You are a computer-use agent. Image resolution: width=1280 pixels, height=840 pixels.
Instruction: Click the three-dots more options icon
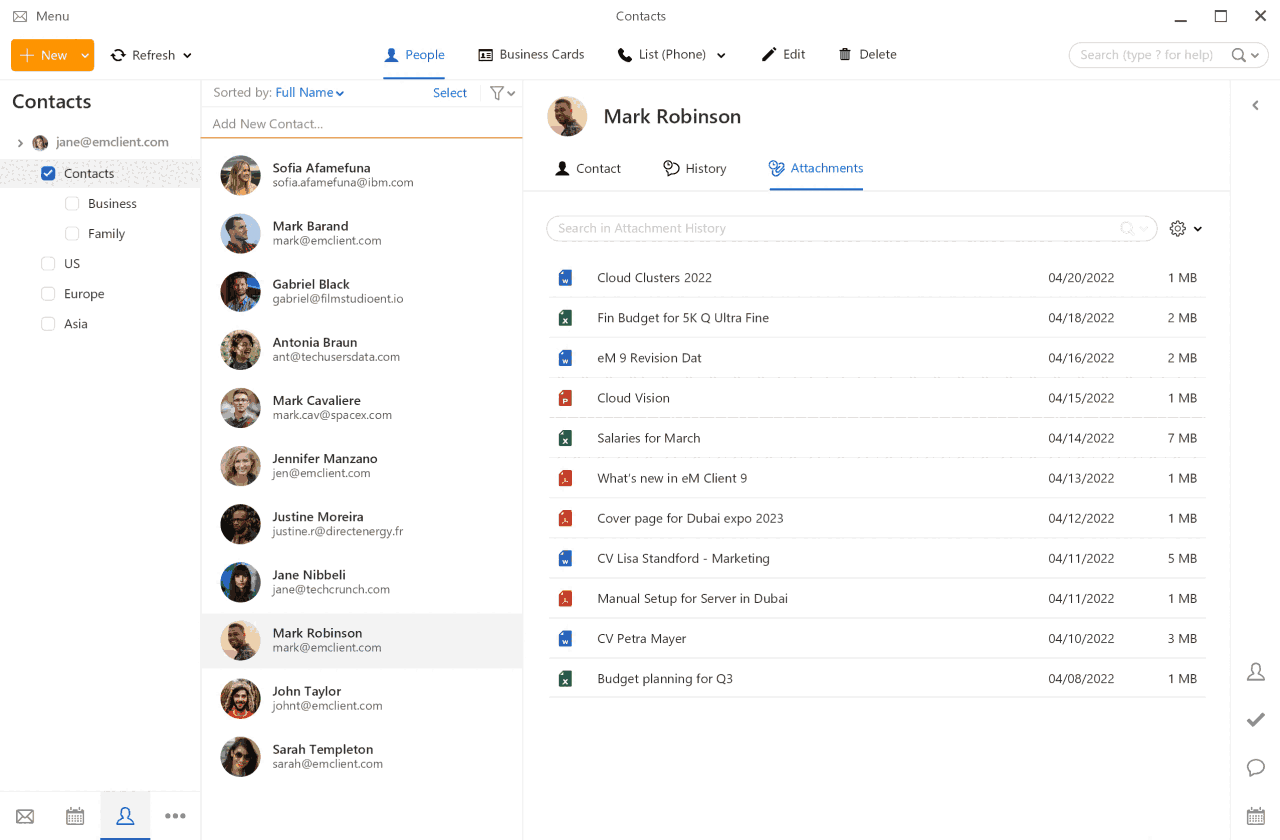click(175, 816)
